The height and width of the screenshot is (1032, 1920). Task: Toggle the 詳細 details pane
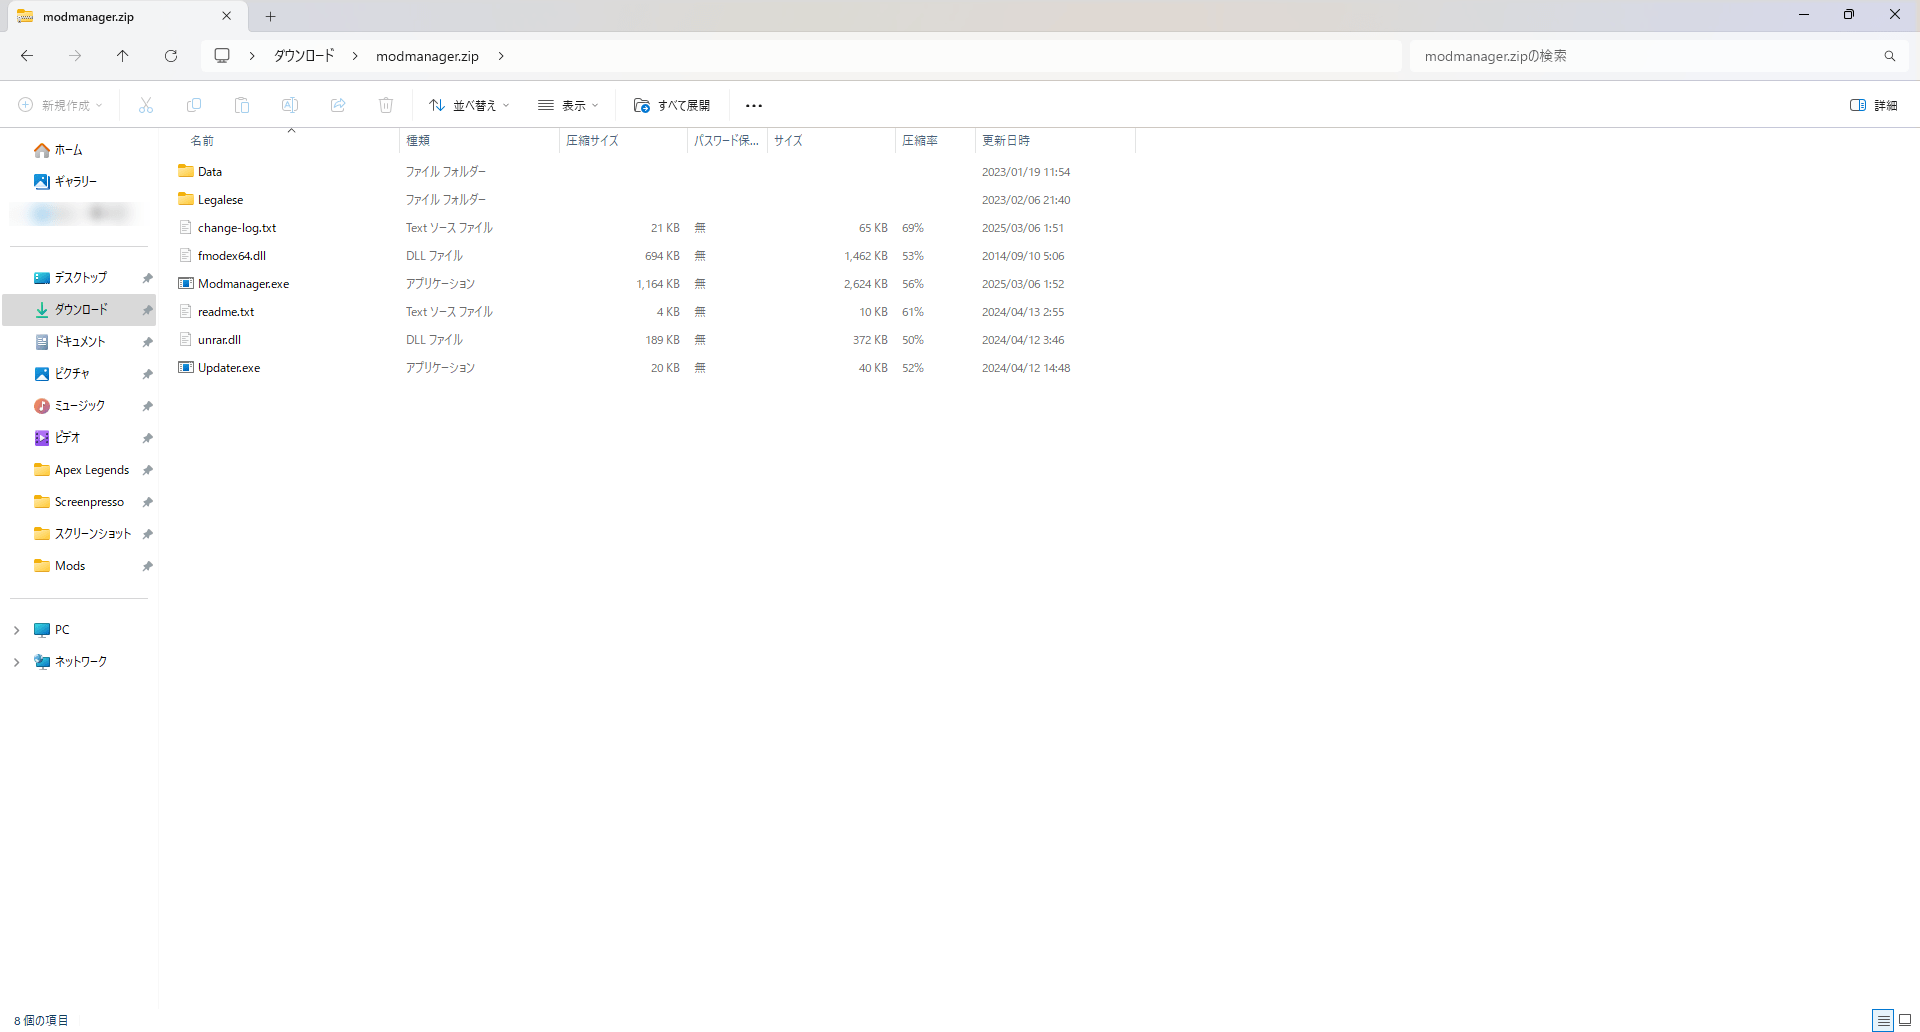coord(1873,105)
